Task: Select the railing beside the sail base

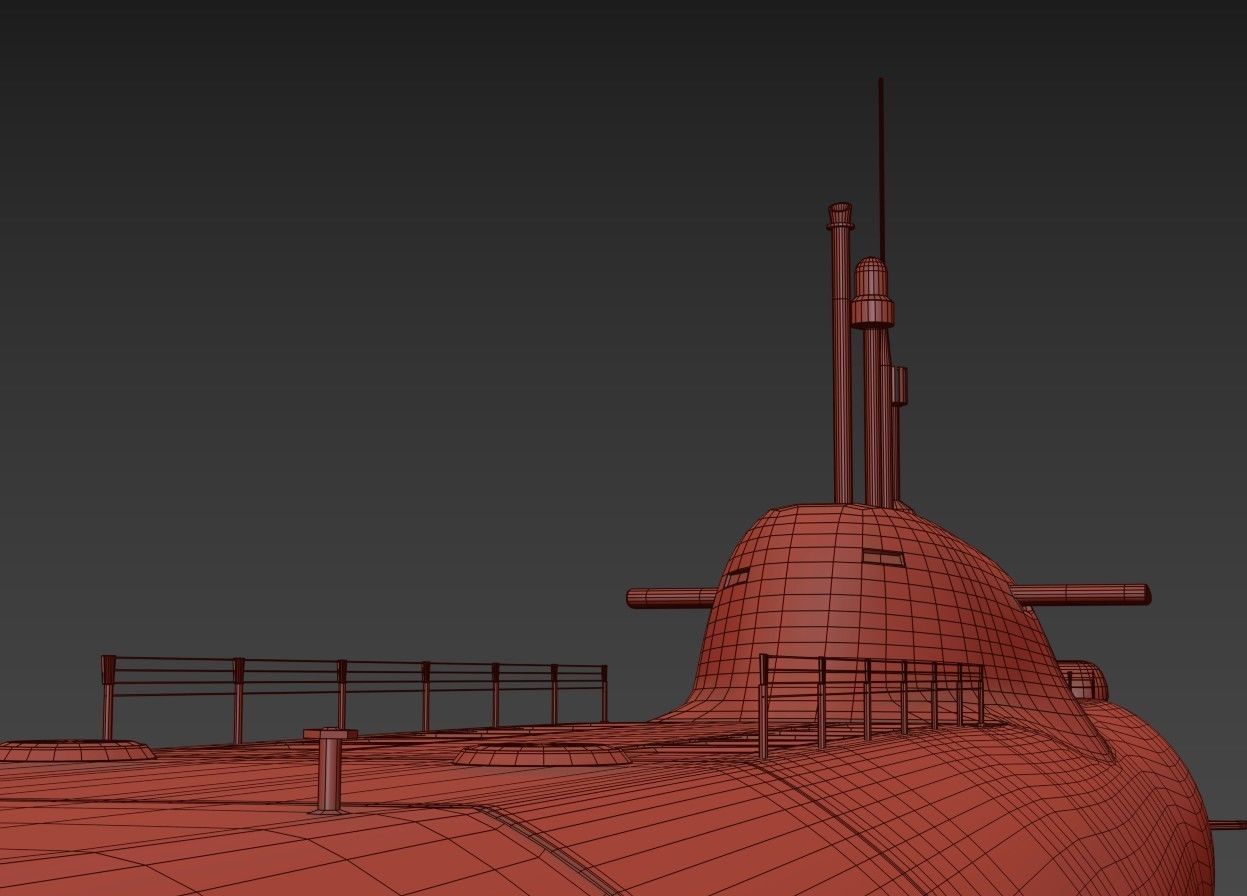Action: [x=871, y=704]
